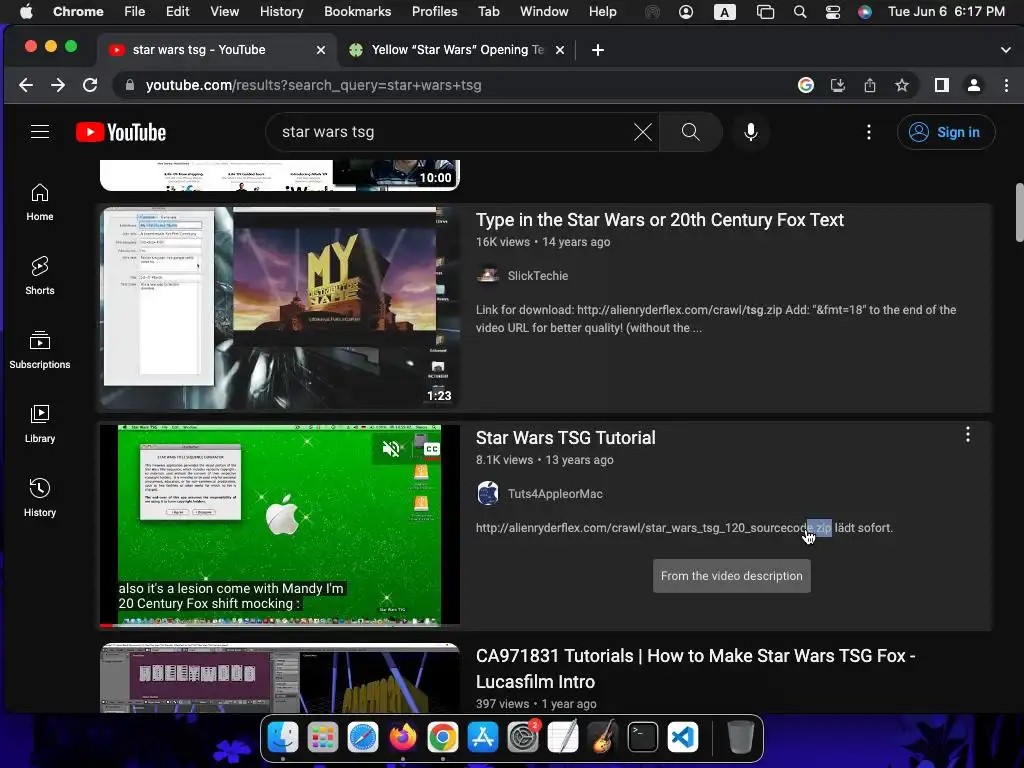Install the app using the address bar install icon
Screen dimensions: 1024x768
(837, 85)
